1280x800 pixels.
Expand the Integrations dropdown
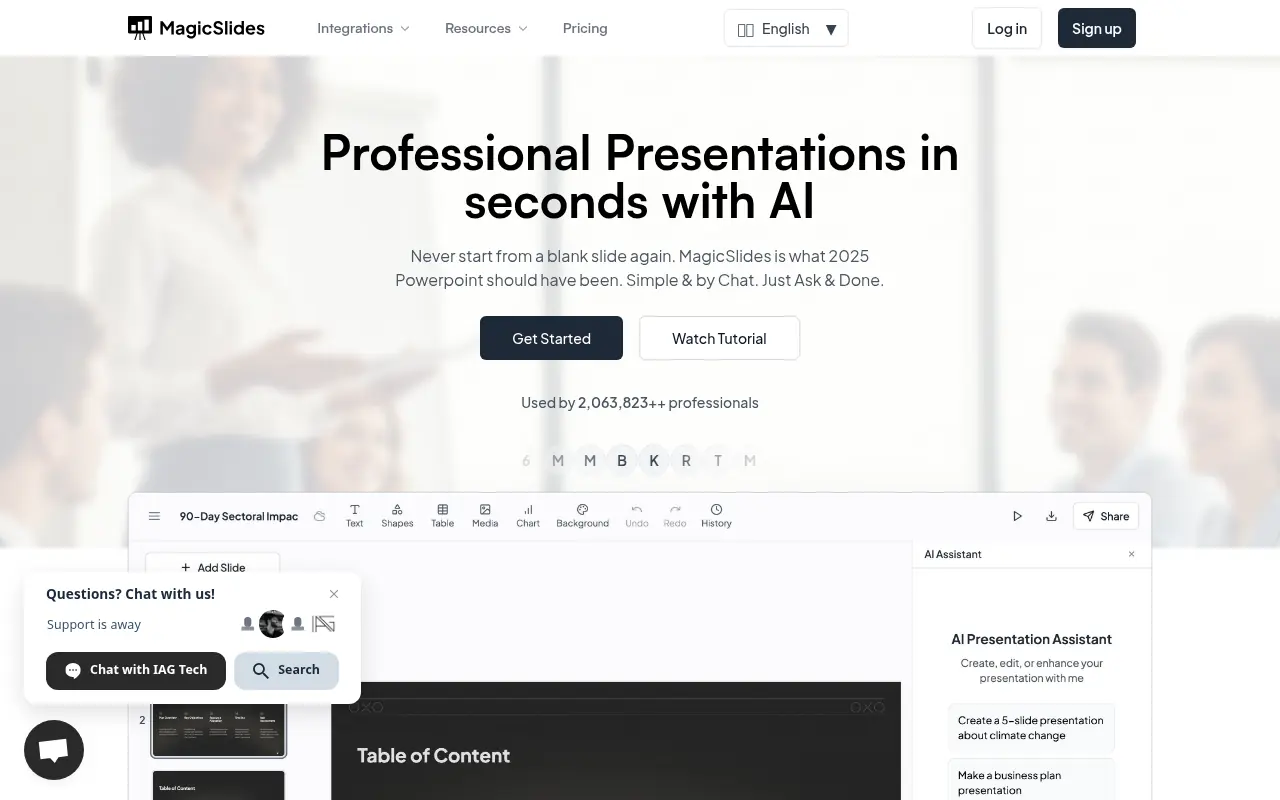coord(362,28)
